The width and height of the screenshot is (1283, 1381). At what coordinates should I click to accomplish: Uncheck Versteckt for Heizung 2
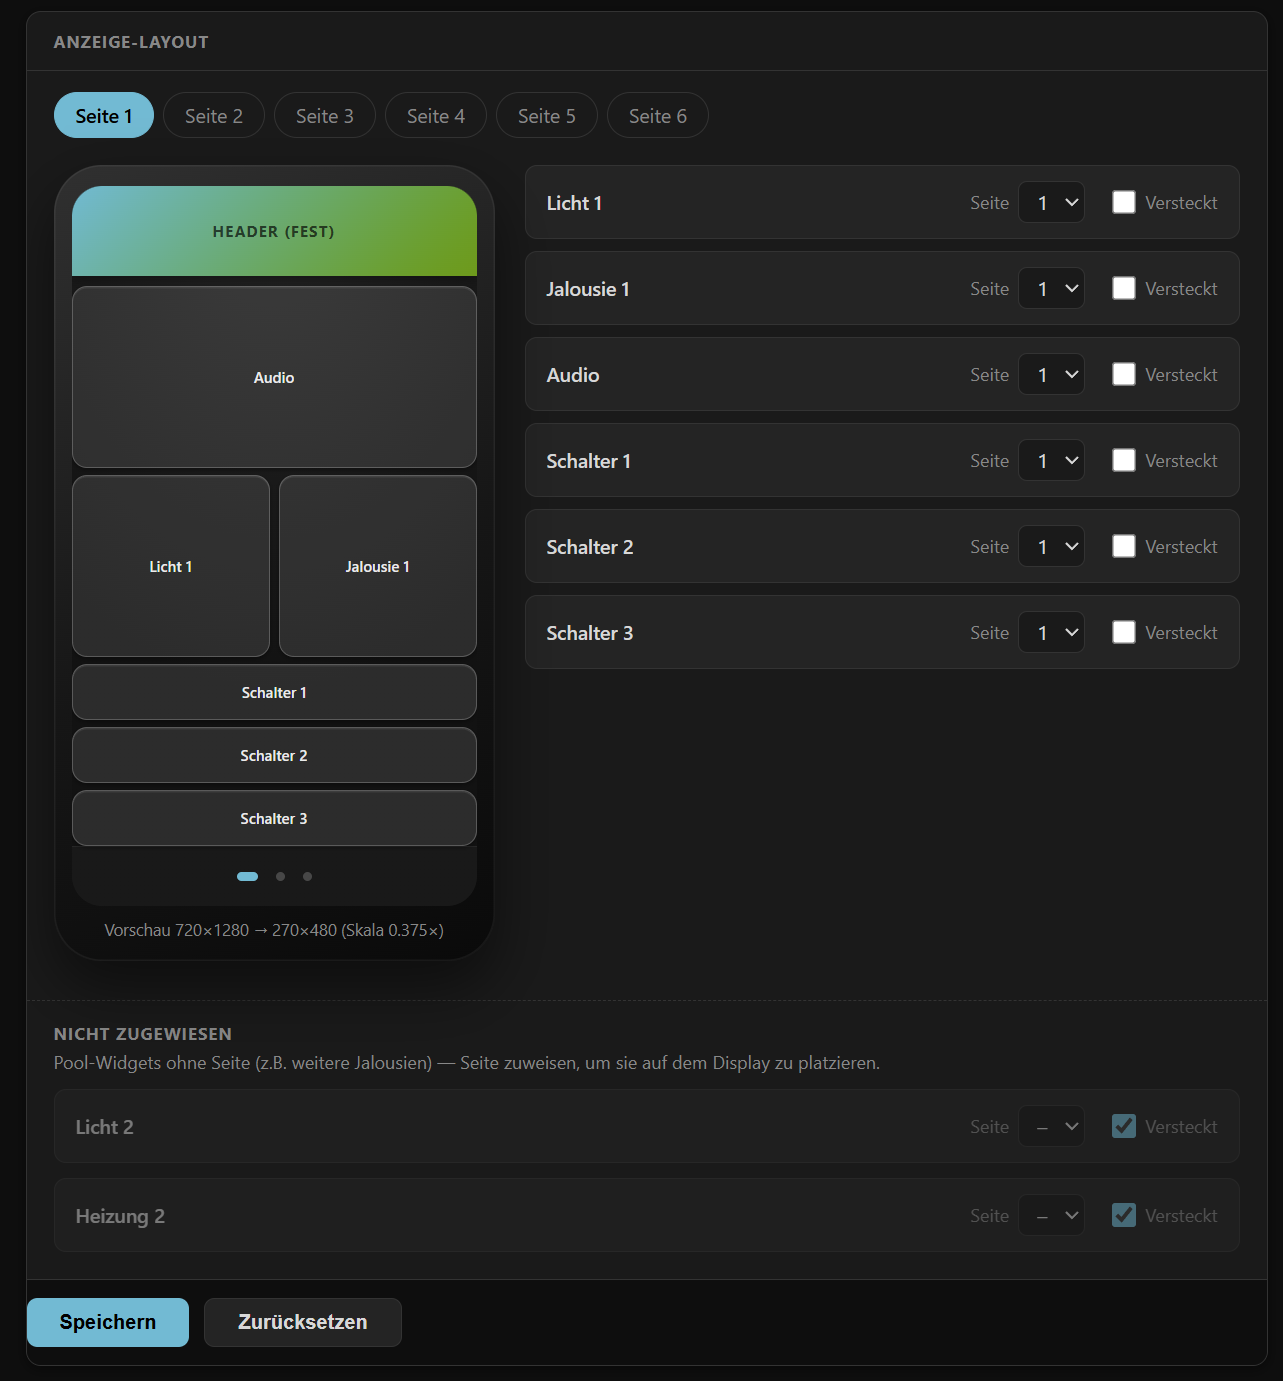point(1124,1215)
